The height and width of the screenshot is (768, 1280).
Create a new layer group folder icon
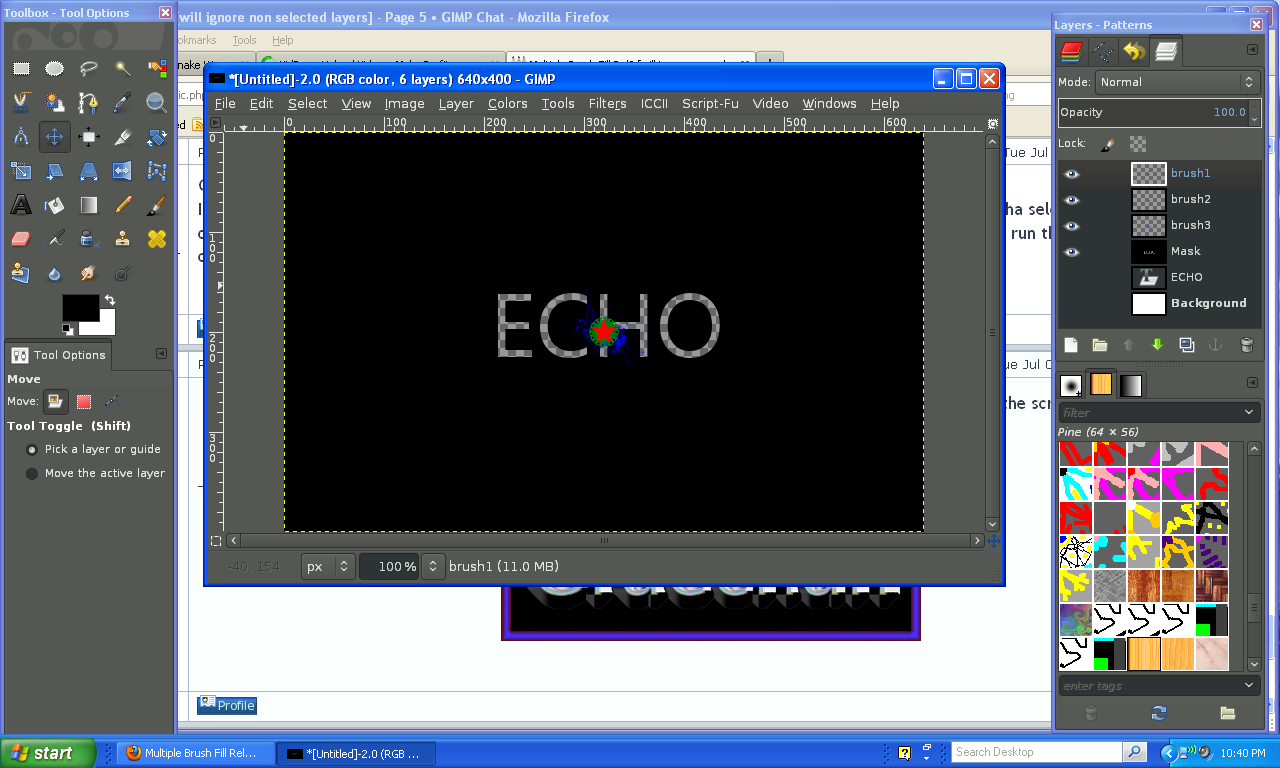click(x=1100, y=345)
